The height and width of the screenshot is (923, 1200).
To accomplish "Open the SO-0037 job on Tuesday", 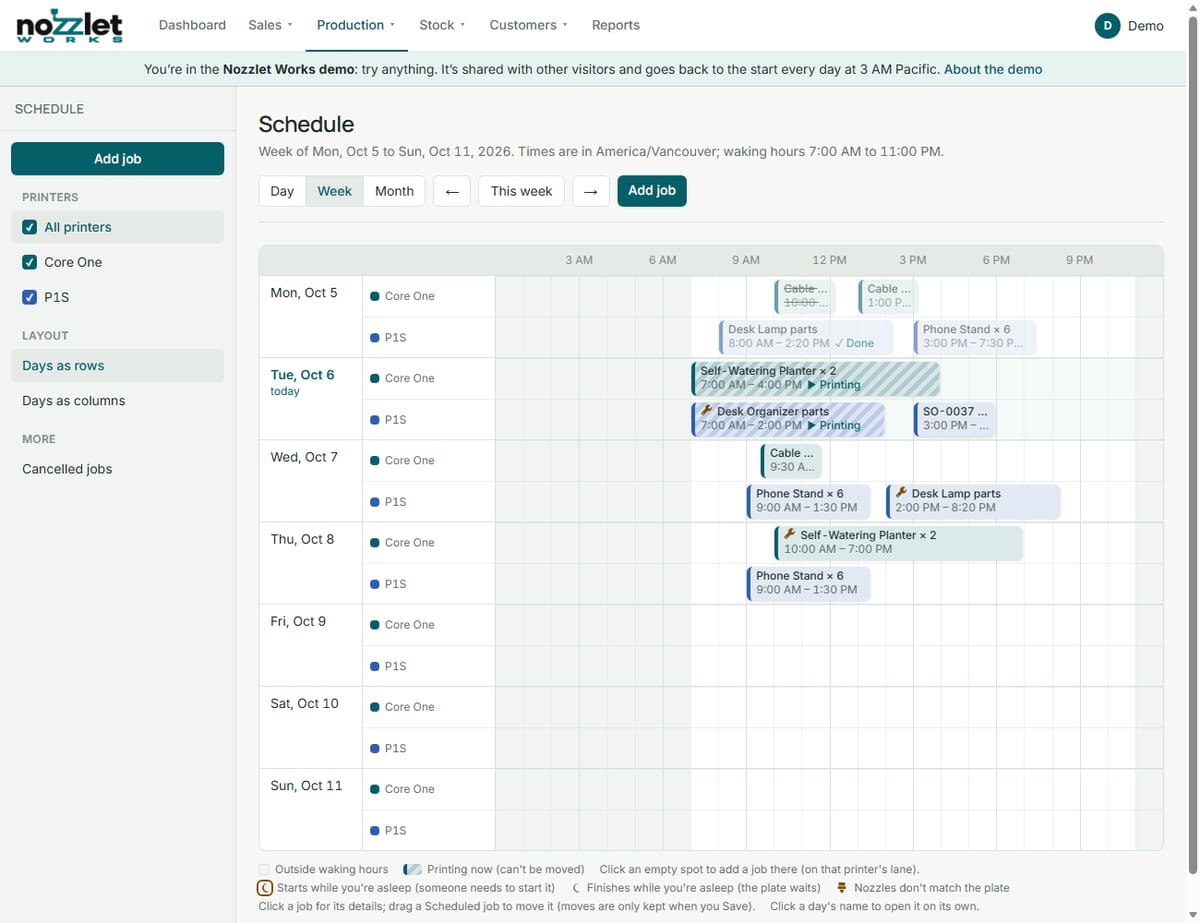I will coord(954,419).
